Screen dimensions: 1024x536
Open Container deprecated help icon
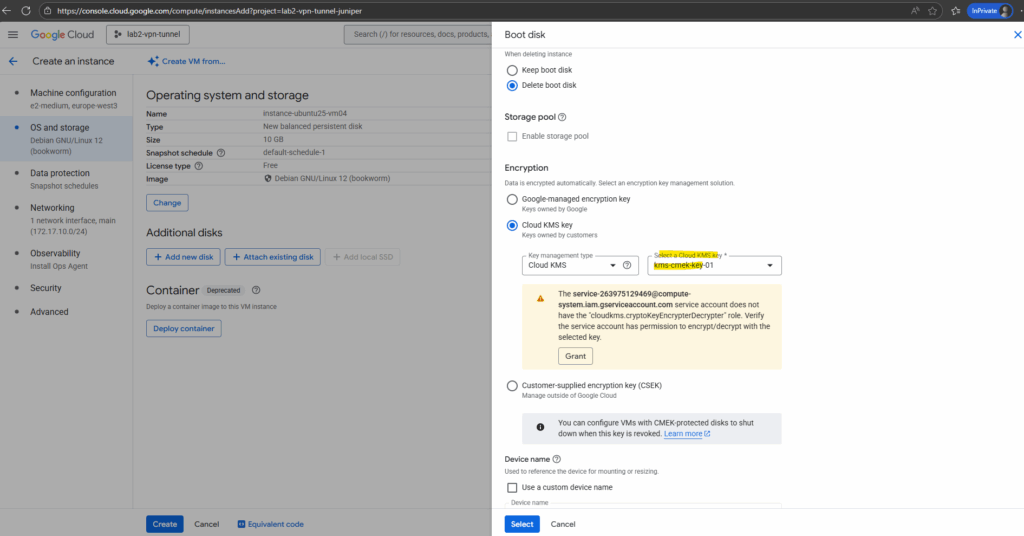coord(256,290)
